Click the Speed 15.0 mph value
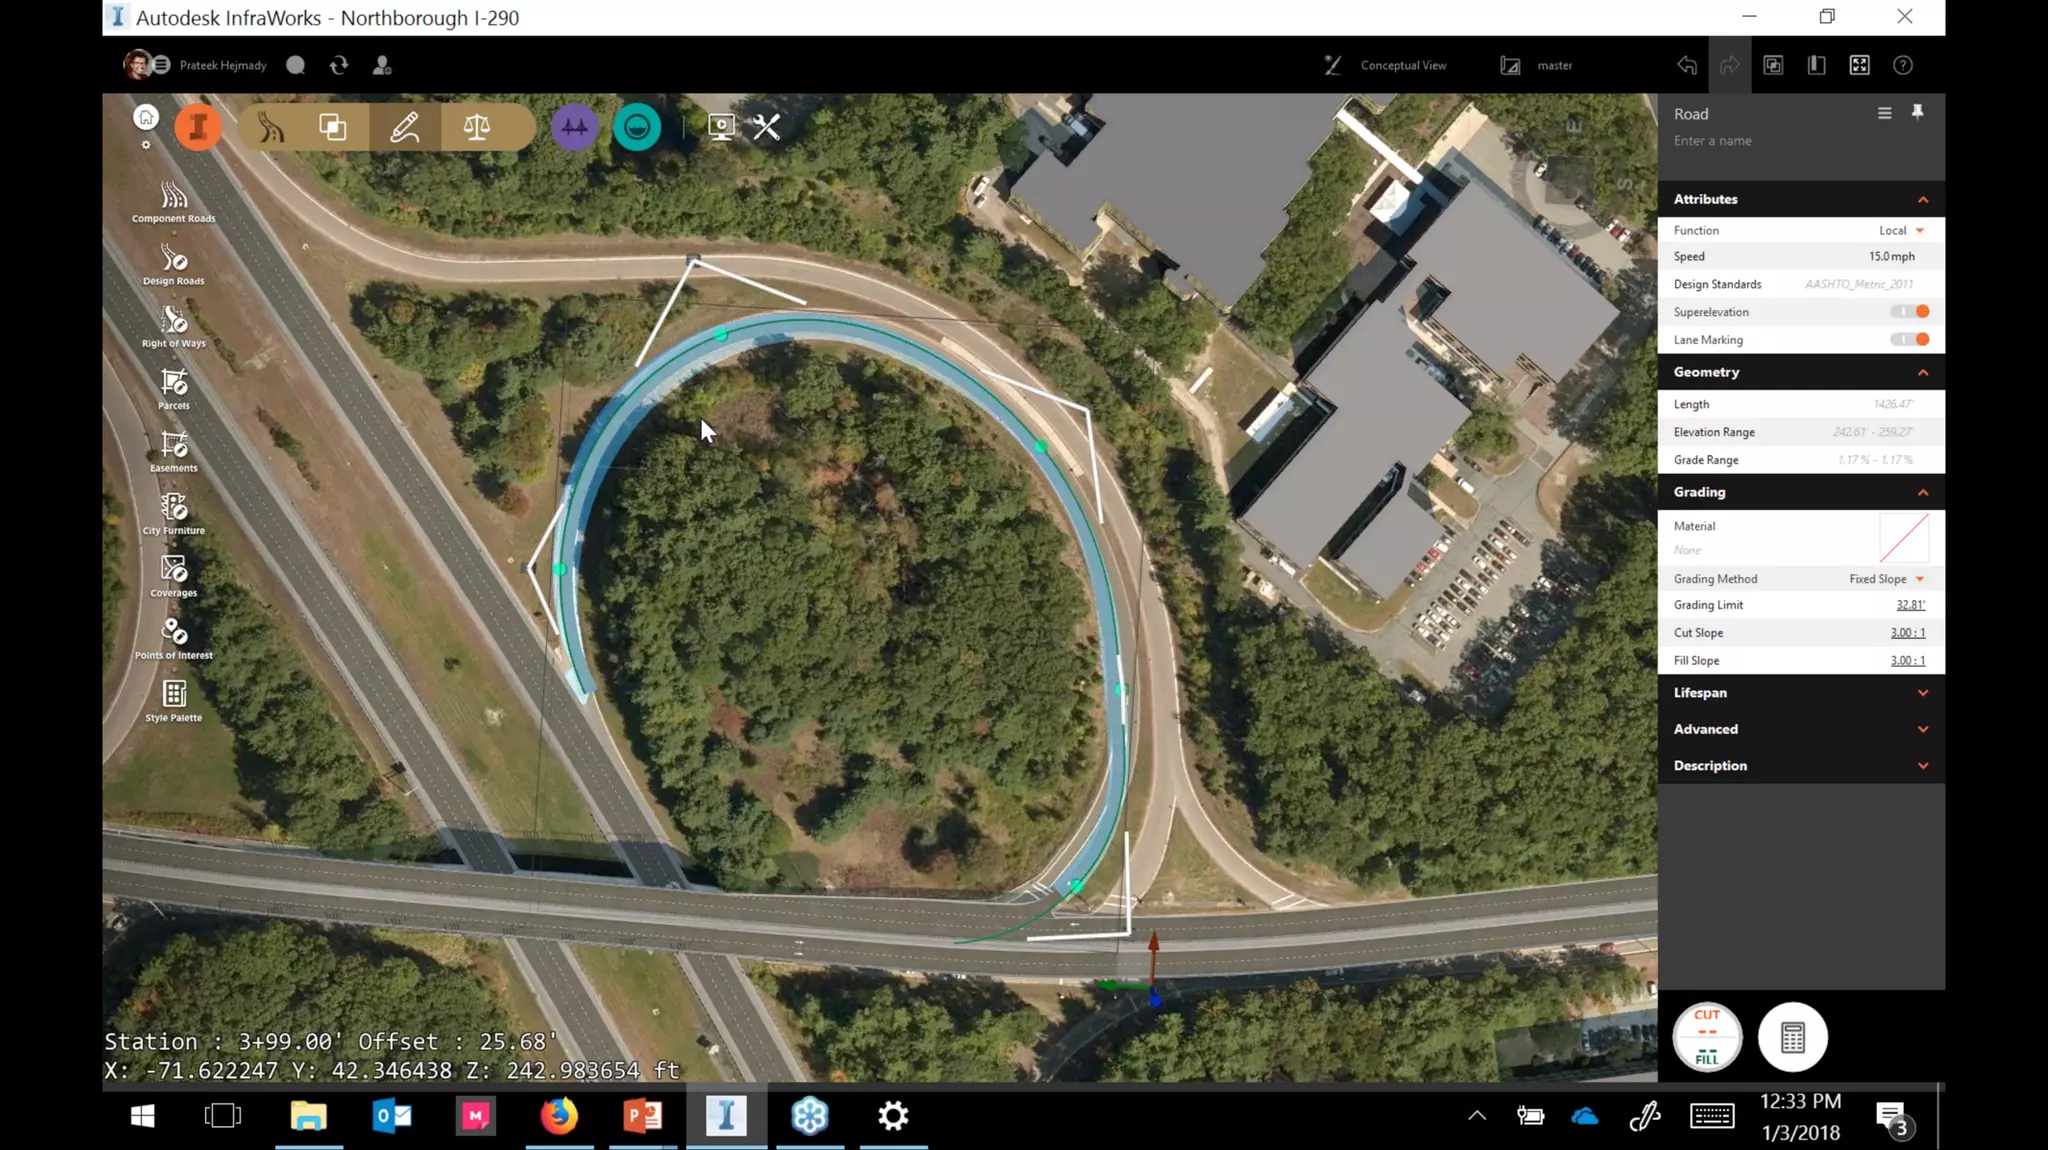The height and width of the screenshot is (1150, 2048). [1892, 257]
